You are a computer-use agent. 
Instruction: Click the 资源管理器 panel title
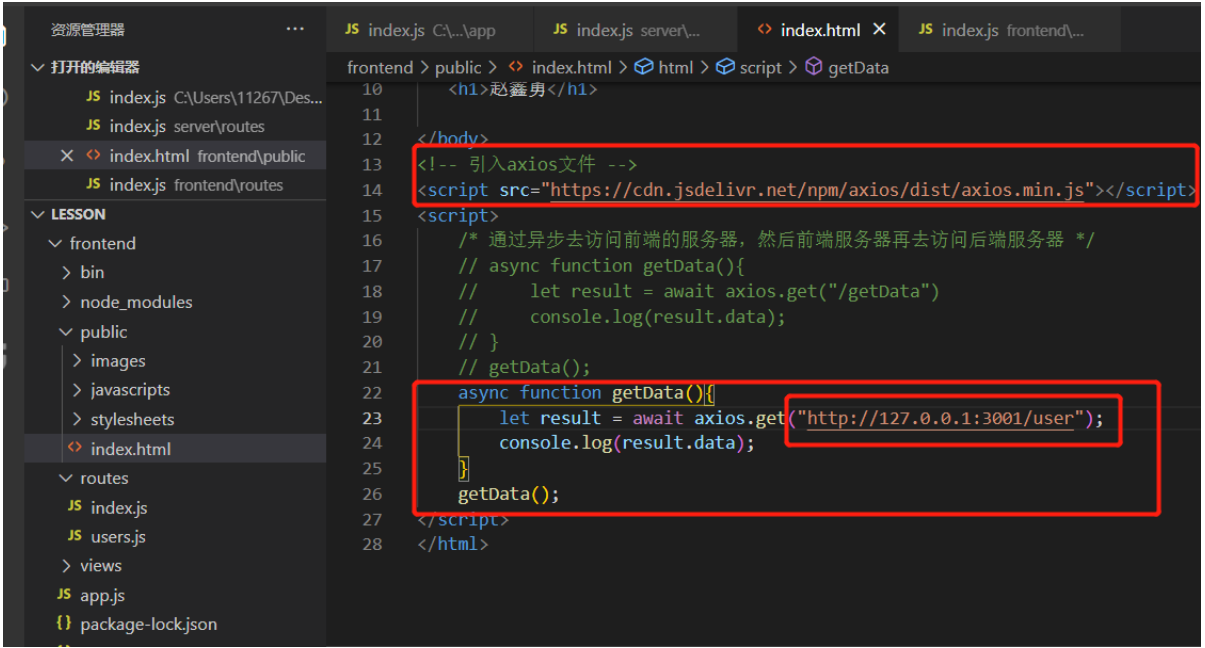pyautogui.click(x=88, y=30)
